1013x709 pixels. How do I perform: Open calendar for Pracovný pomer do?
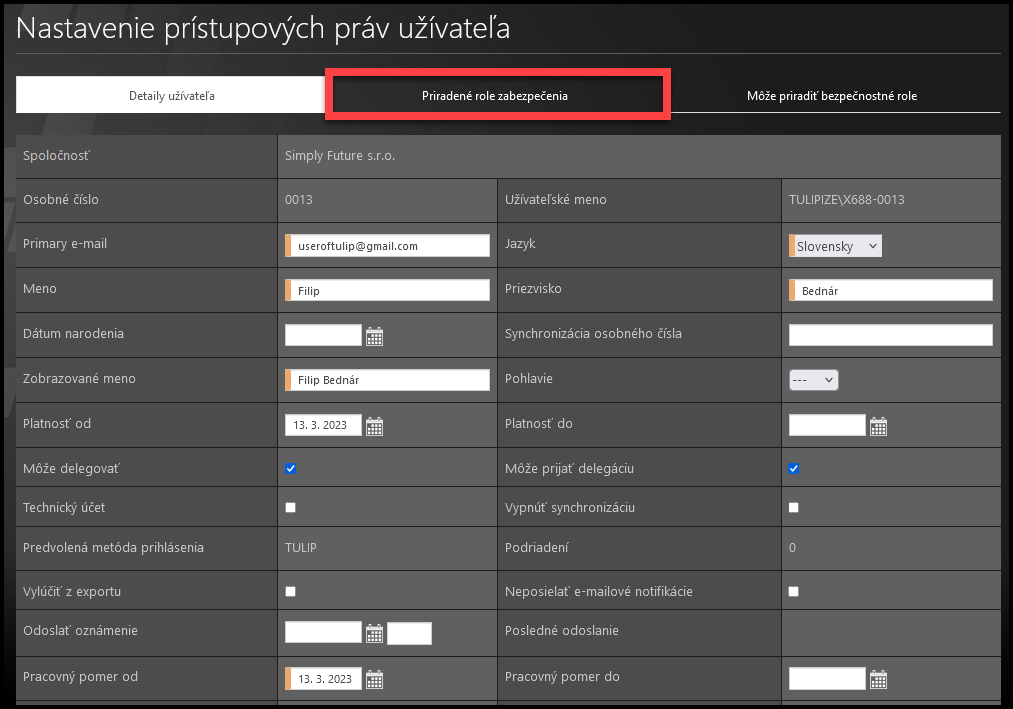878,680
